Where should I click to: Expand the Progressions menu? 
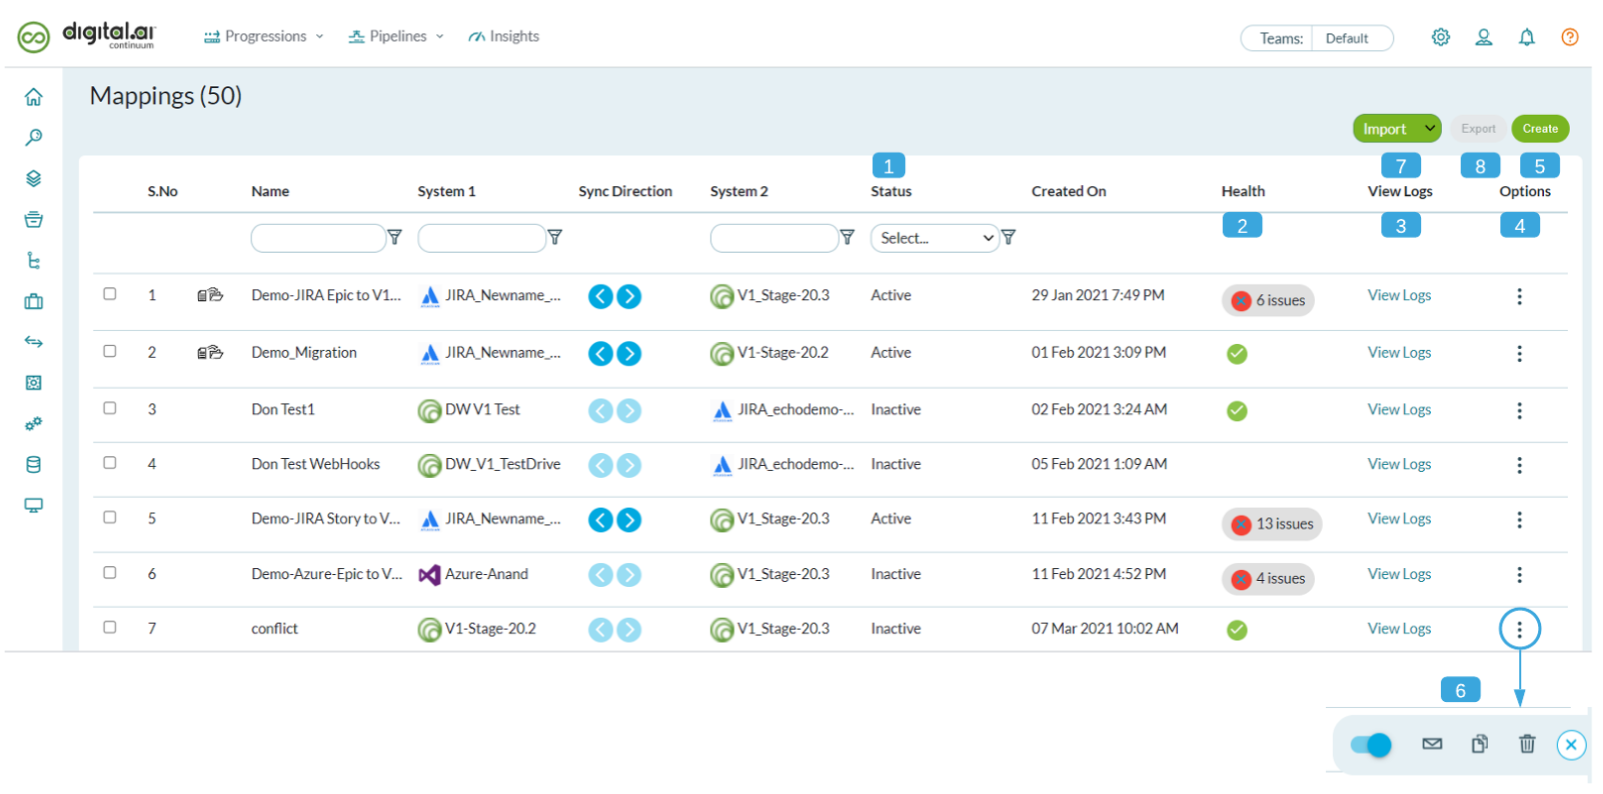pos(264,36)
